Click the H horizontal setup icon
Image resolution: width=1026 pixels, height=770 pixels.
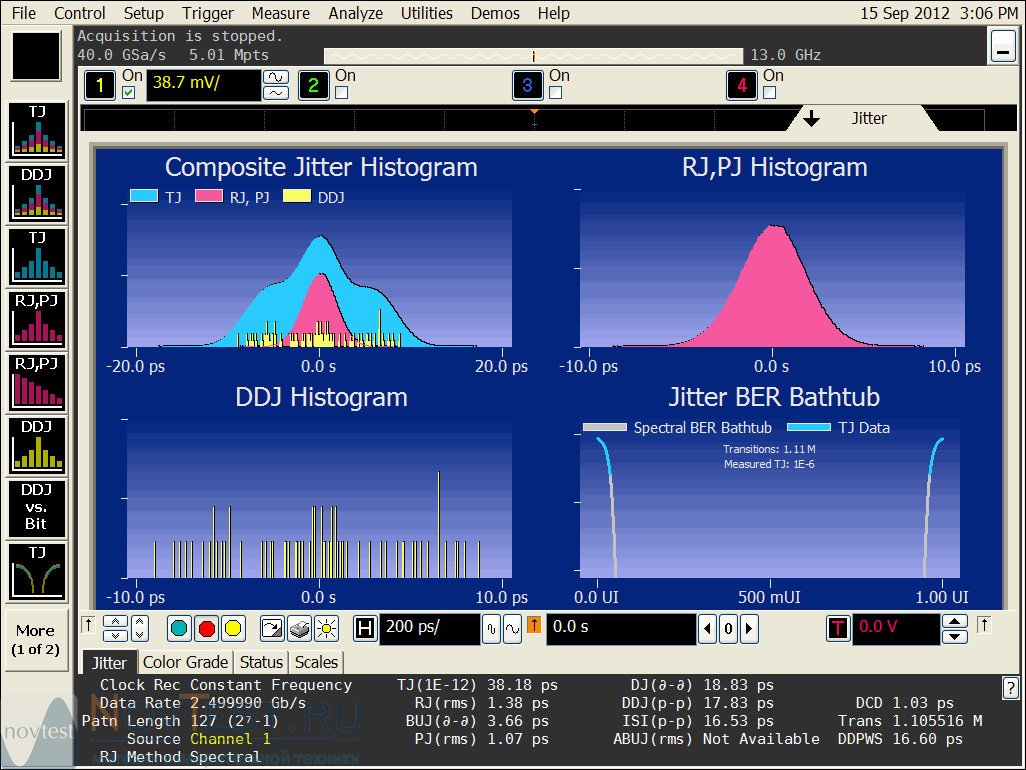pos(365,628)
